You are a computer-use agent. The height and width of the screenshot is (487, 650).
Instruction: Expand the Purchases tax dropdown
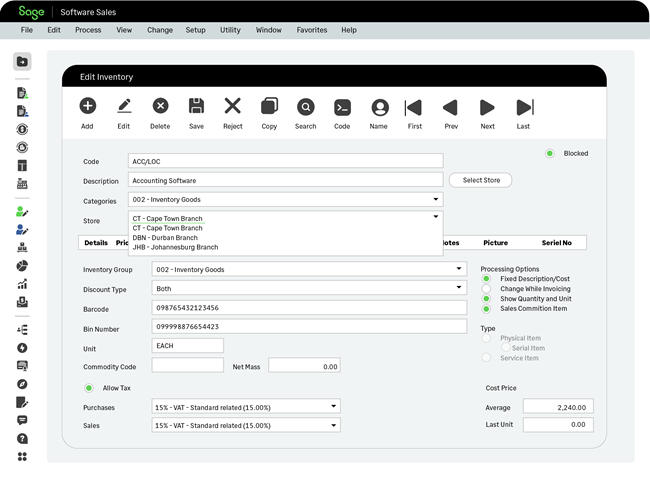[x=333, y=407]
